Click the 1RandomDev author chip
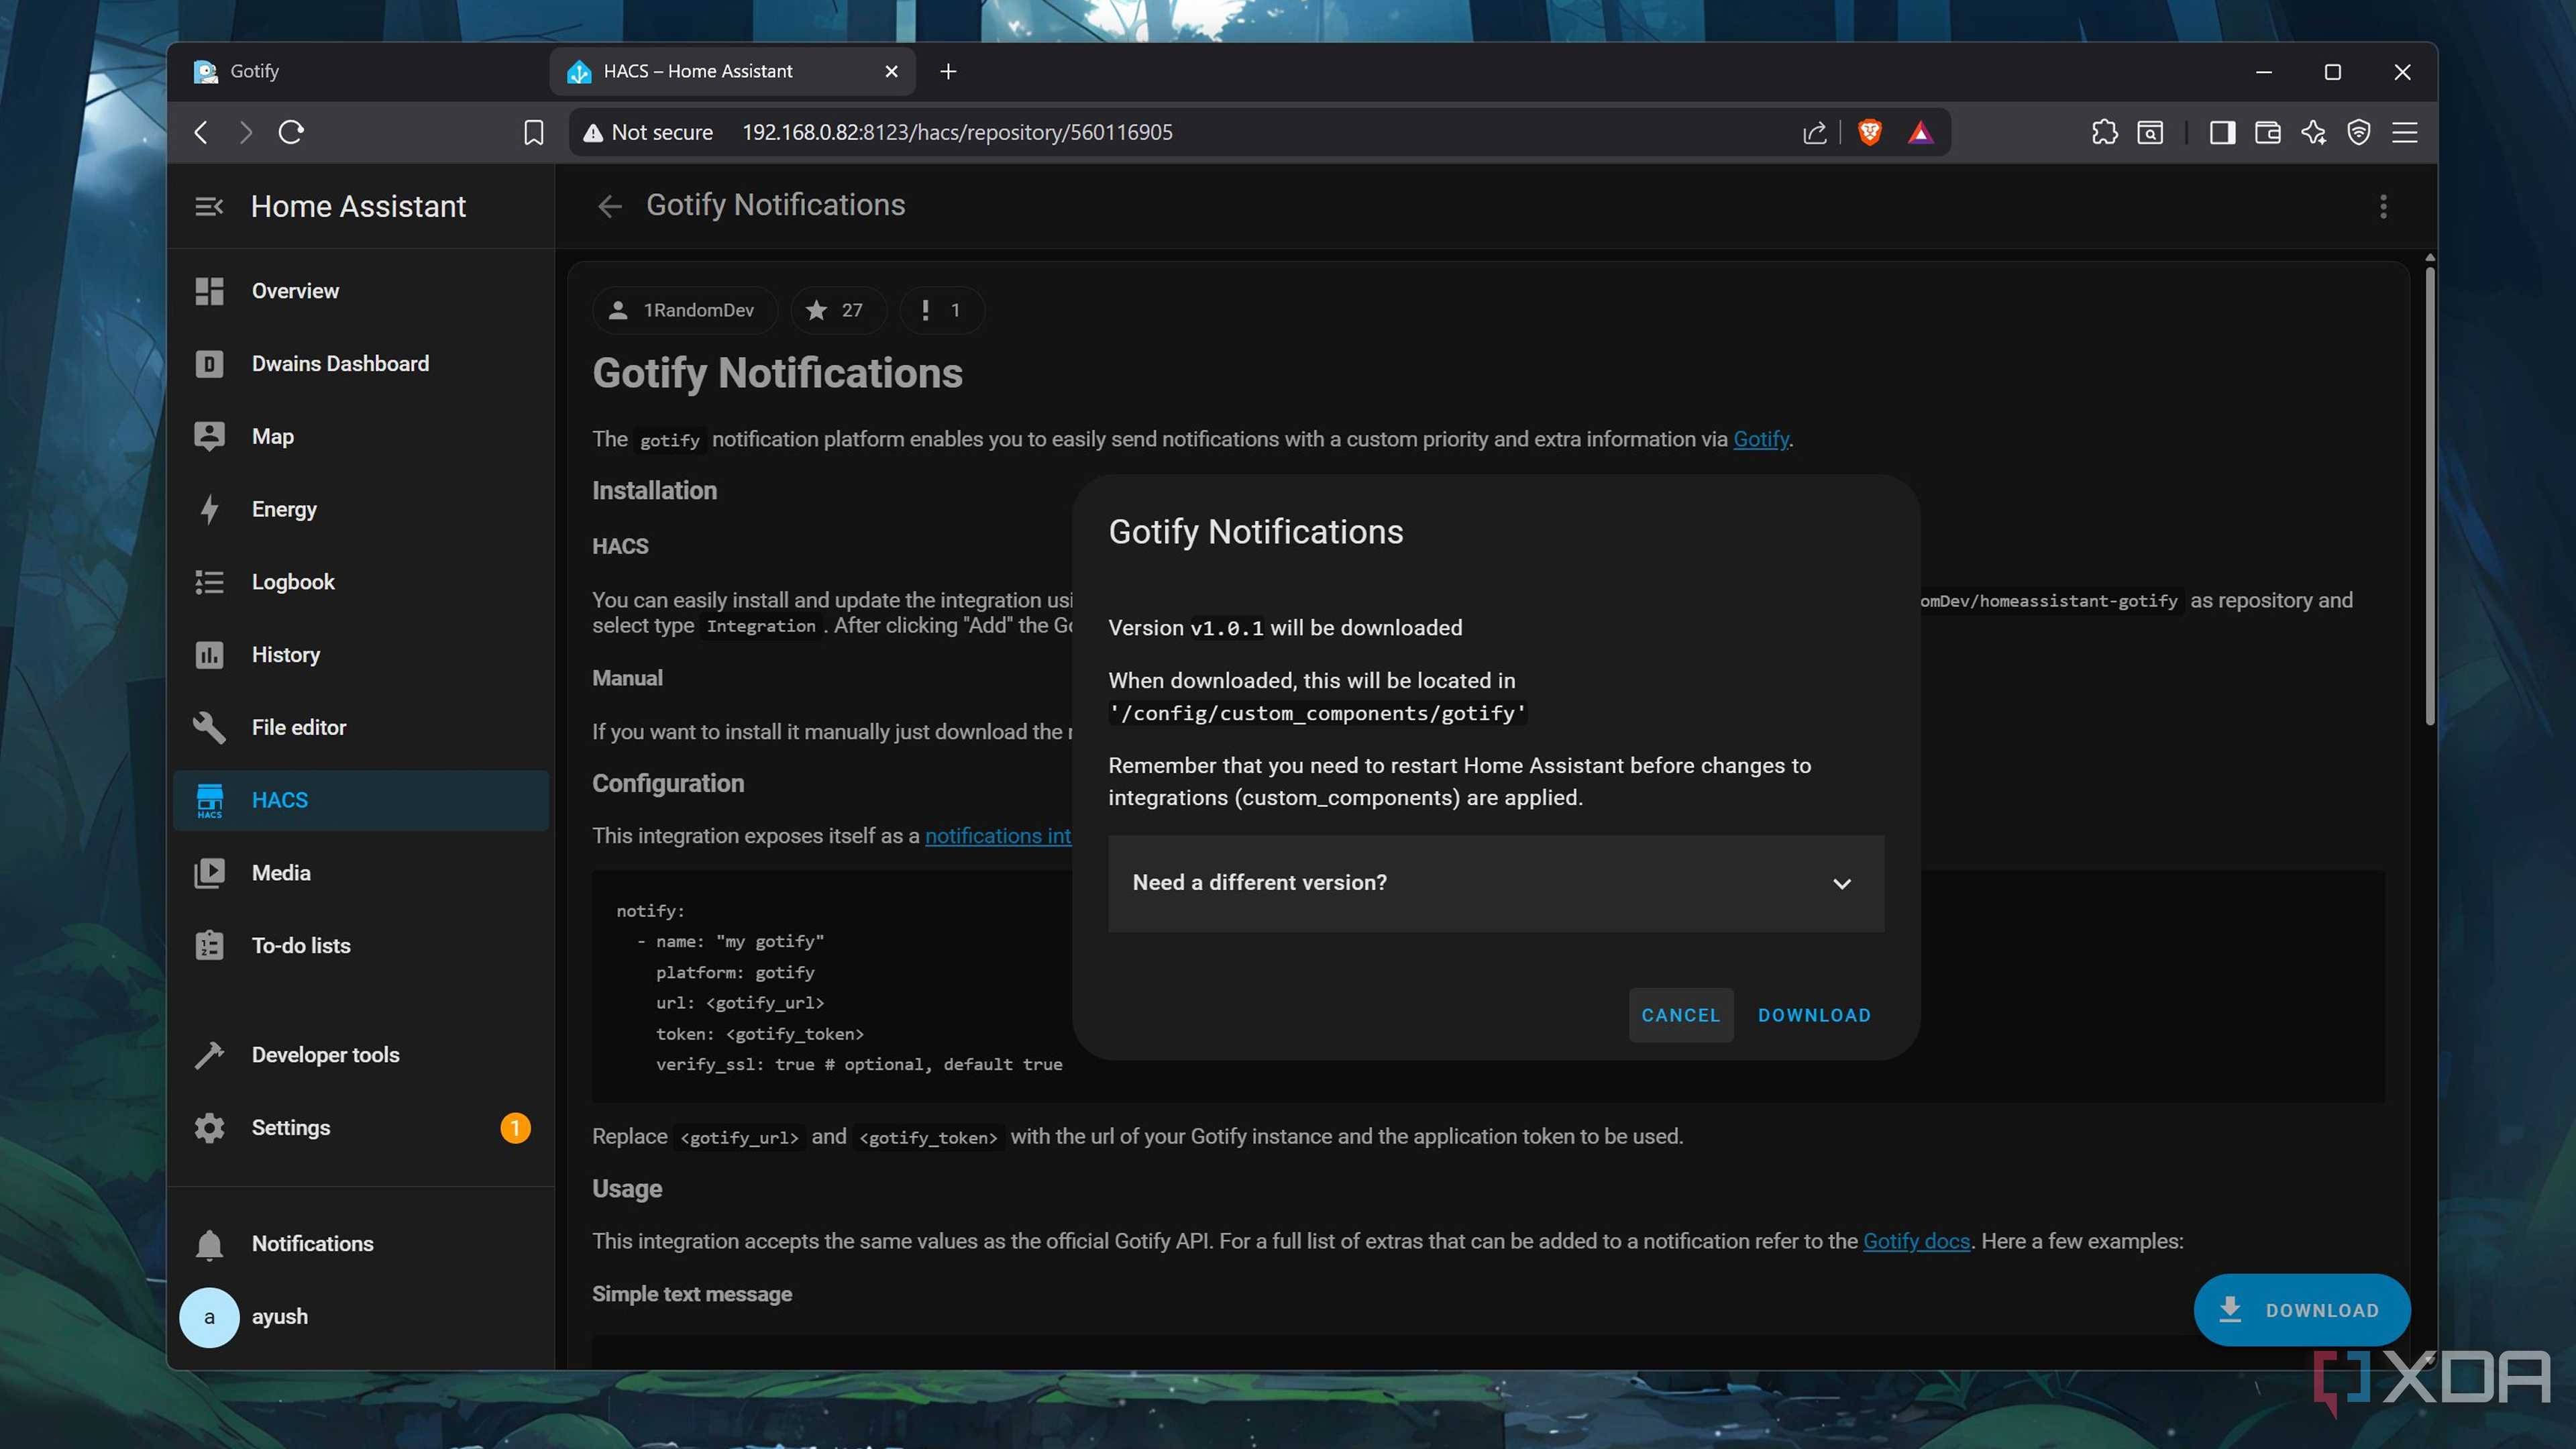The image size is (2576, 1449). (685, 310)
